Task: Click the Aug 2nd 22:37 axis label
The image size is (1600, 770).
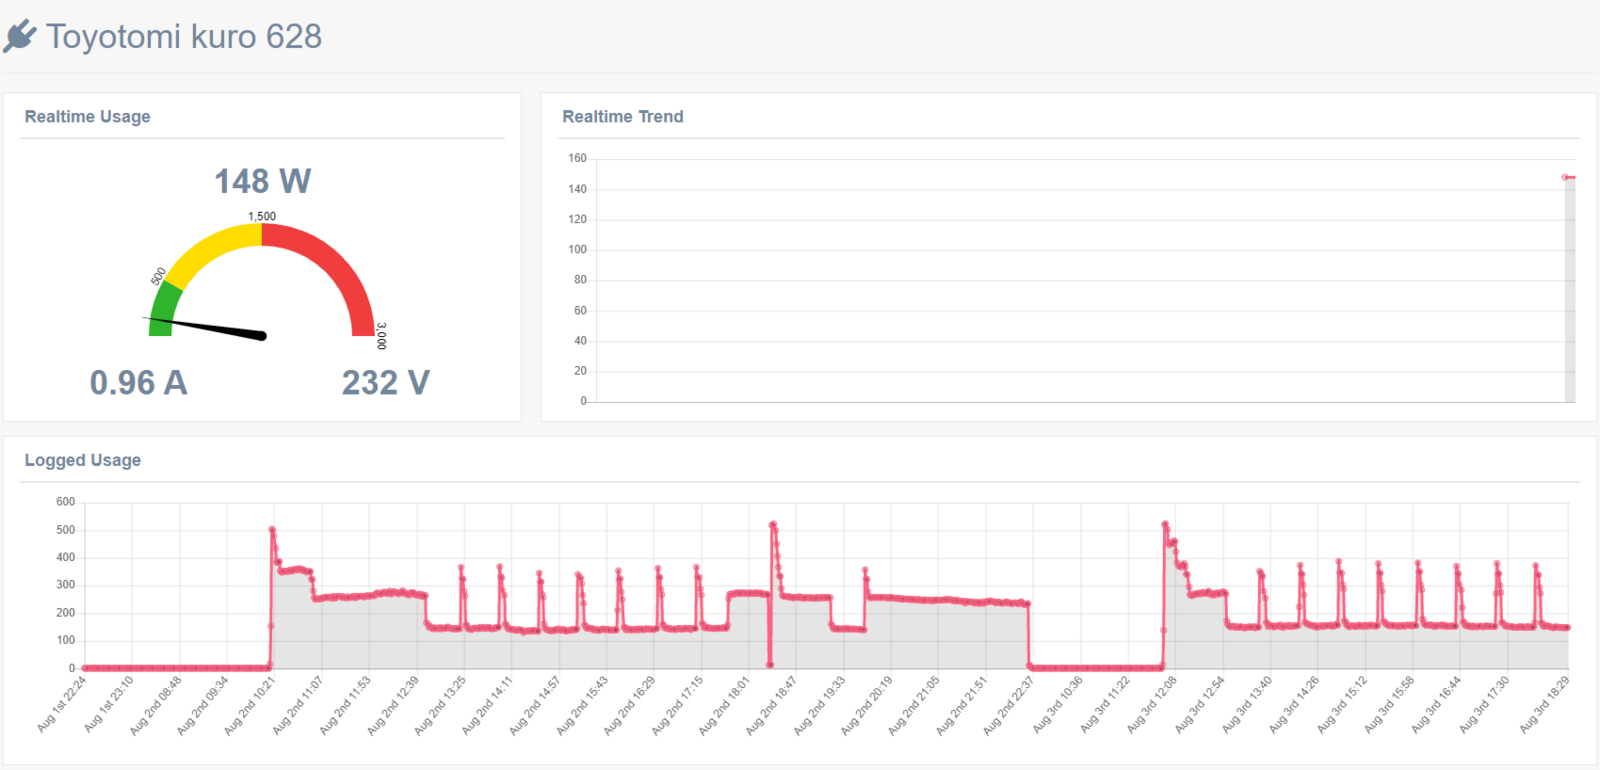Action: point(1009,705)
